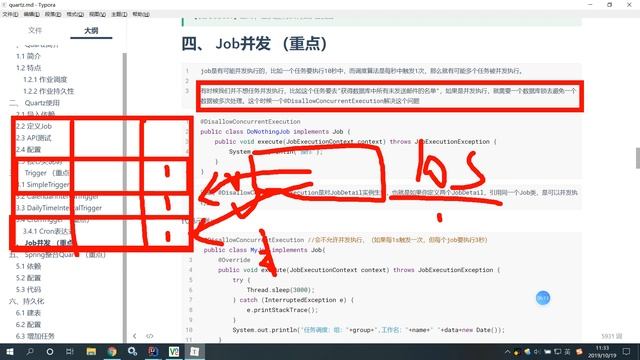Image resolution: width=640 pixels, height=360 pixels.
Task: Go to outline item 1.2 特点
Action: 28,68
